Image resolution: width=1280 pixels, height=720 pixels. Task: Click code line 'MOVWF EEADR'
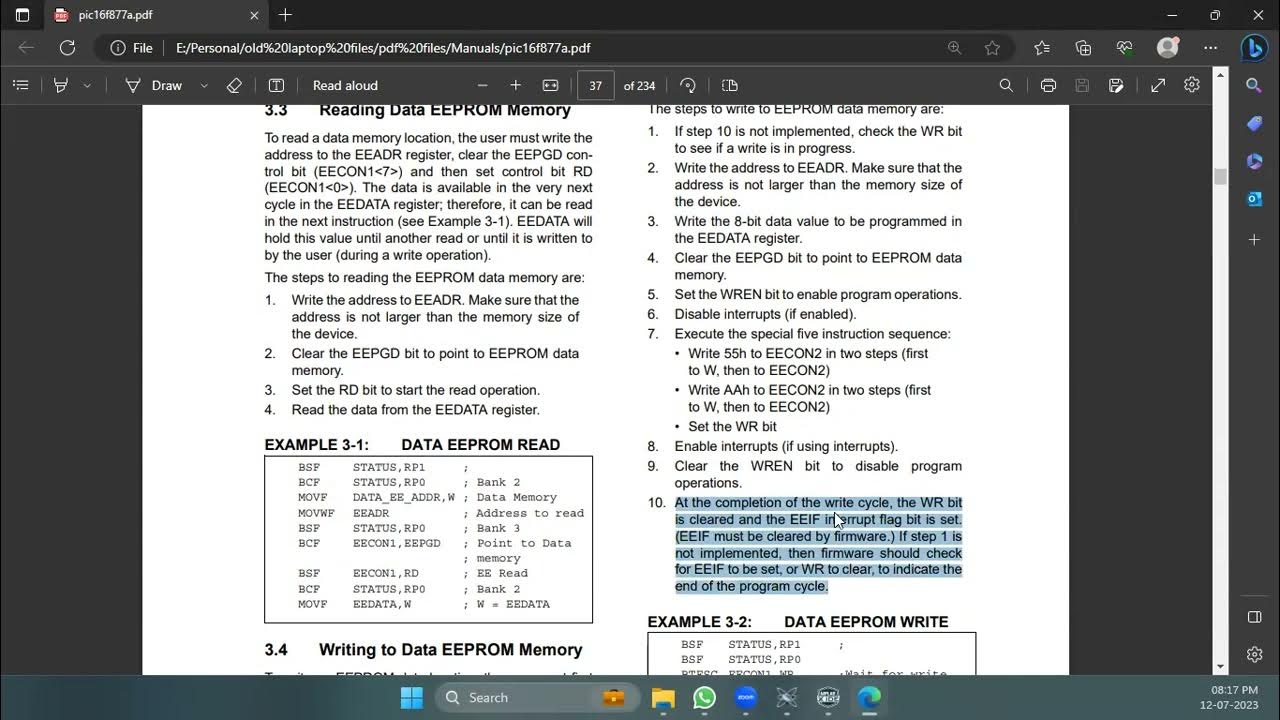pos(343,513)
